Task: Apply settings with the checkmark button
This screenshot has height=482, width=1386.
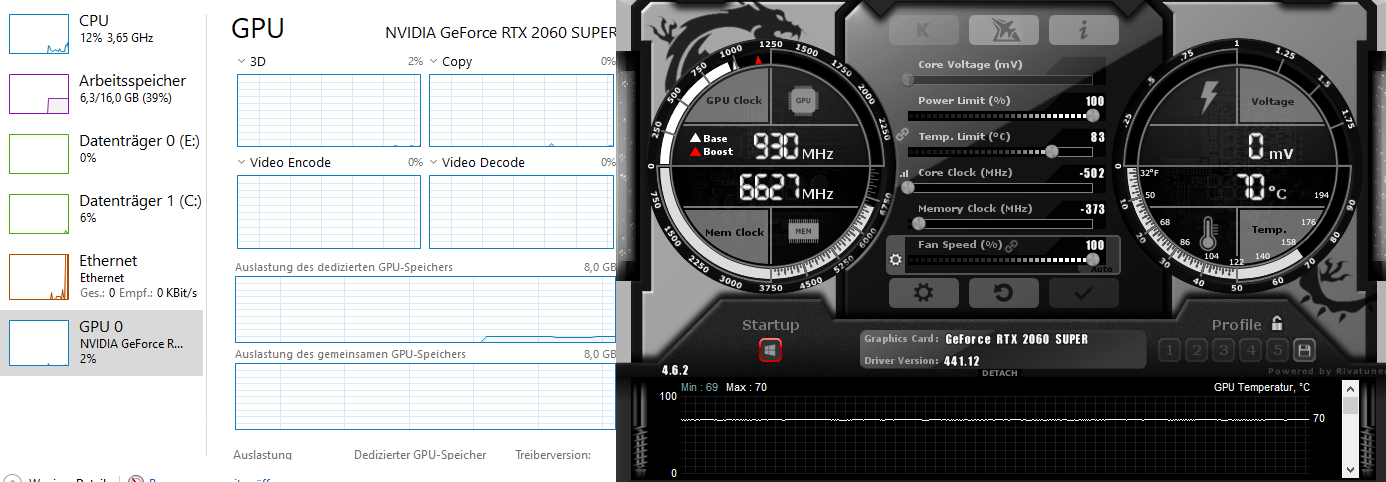Action: 1083,293
